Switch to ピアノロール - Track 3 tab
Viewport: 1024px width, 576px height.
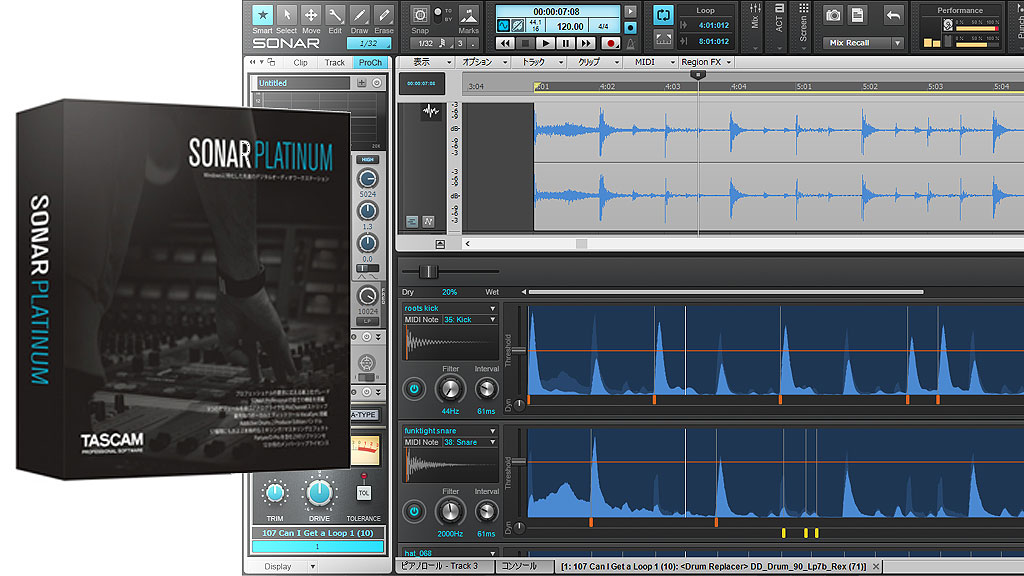point(443,566)
